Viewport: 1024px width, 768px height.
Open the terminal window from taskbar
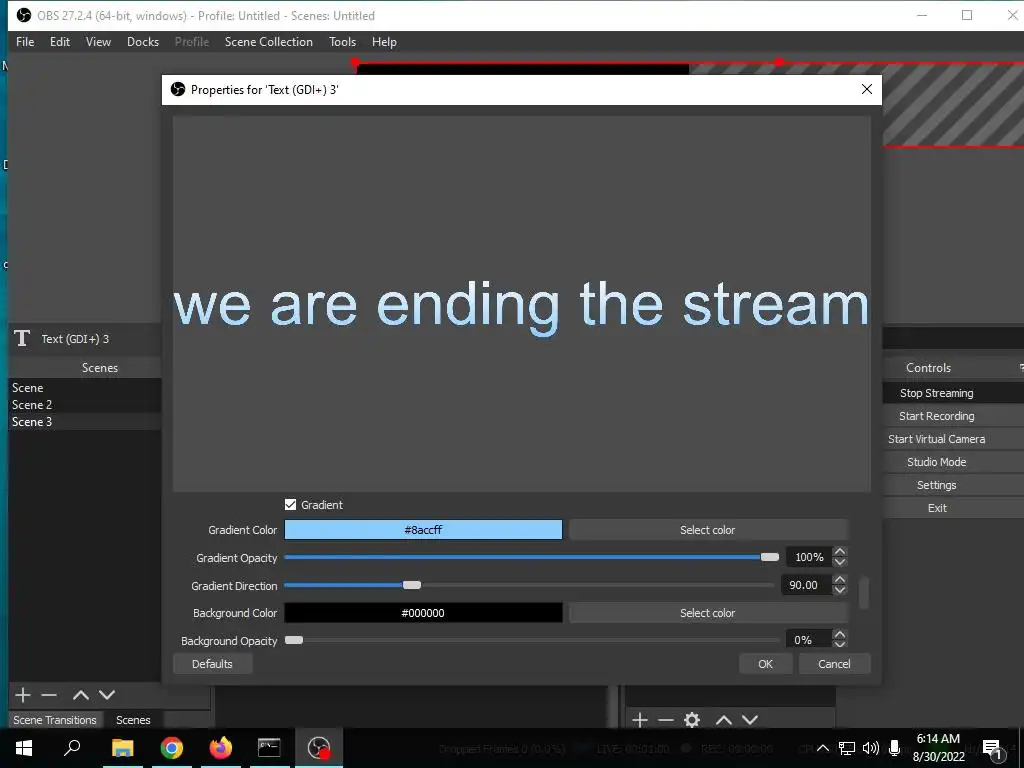coord(269,748)
